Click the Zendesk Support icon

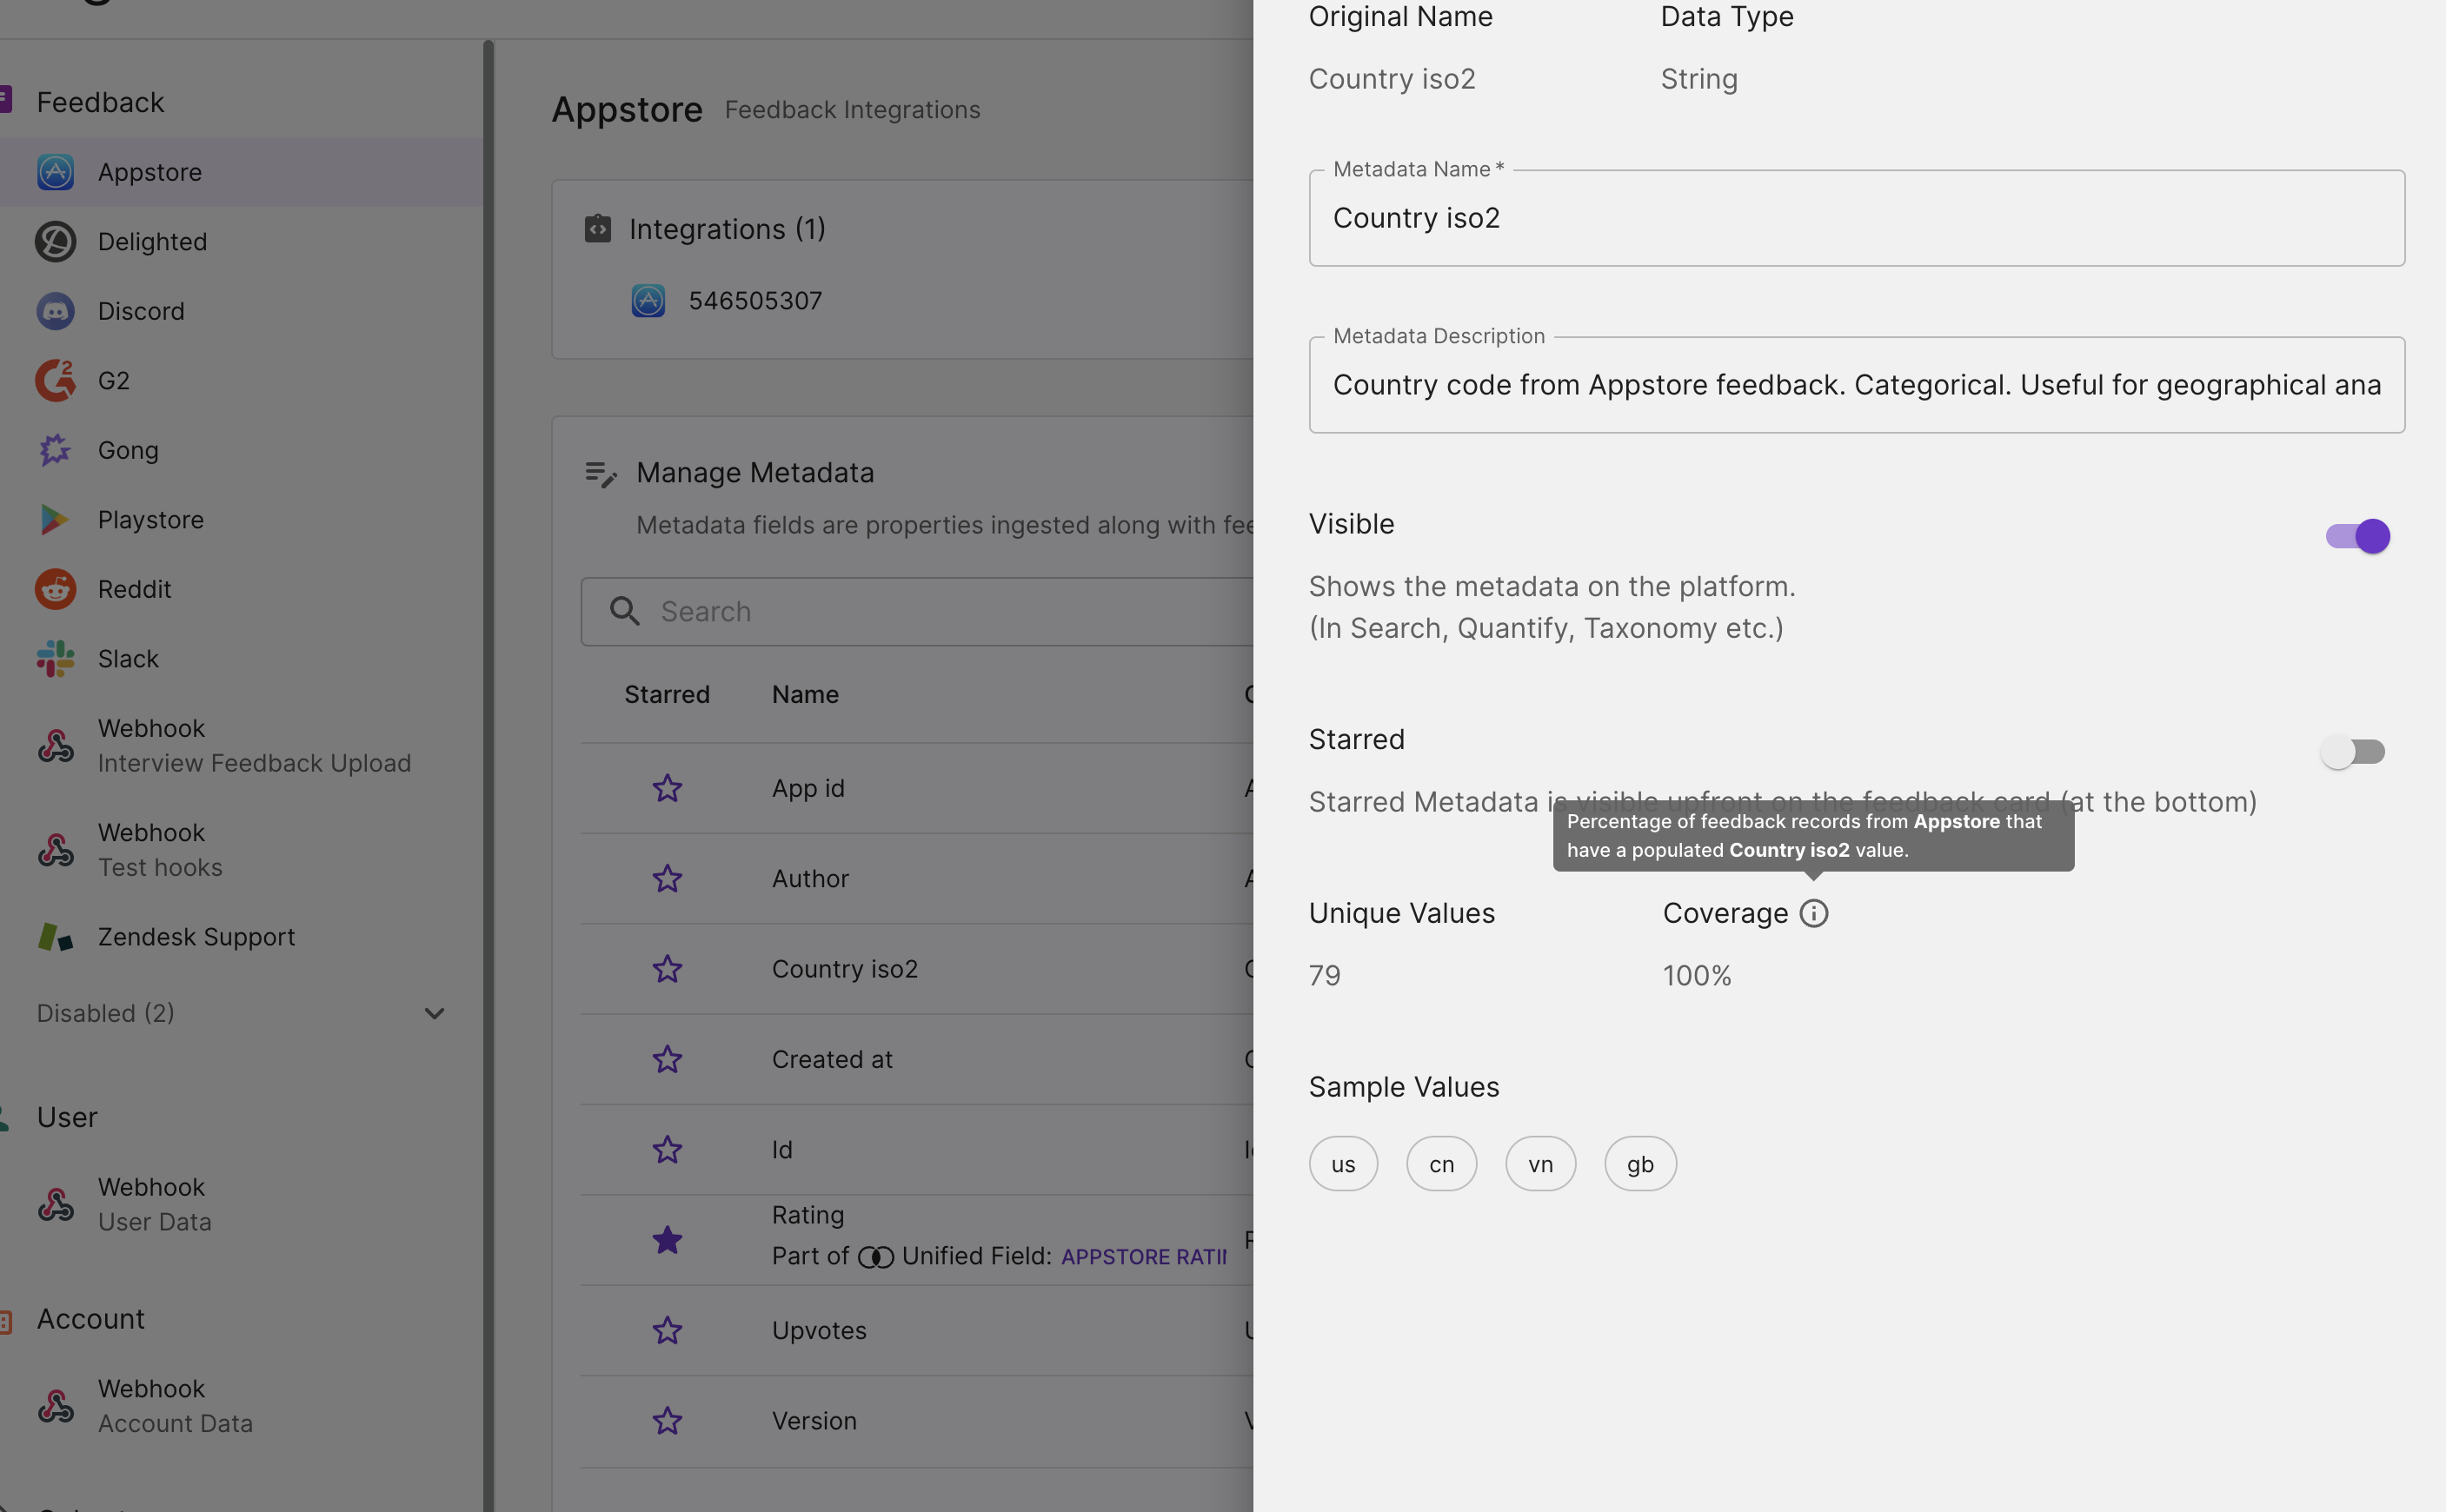pyautogui.click(x=56, y=937)
